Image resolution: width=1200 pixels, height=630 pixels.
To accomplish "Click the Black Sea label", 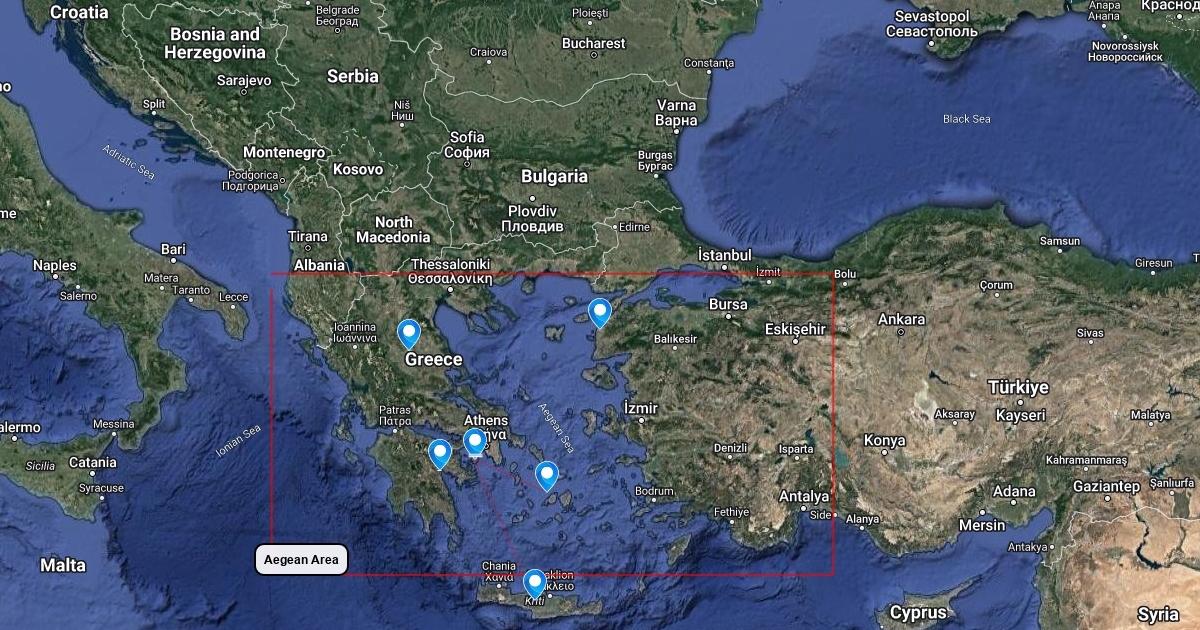I will click(x=966, y=119).
